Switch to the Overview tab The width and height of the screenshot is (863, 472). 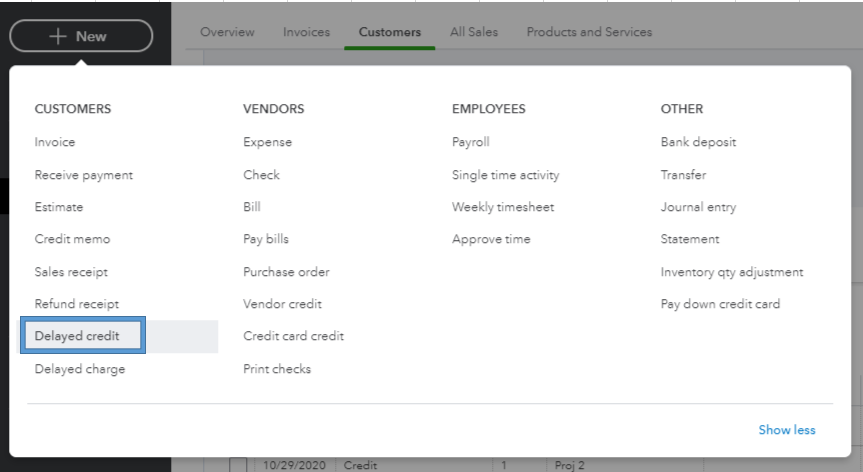click(x=227, y=32)
